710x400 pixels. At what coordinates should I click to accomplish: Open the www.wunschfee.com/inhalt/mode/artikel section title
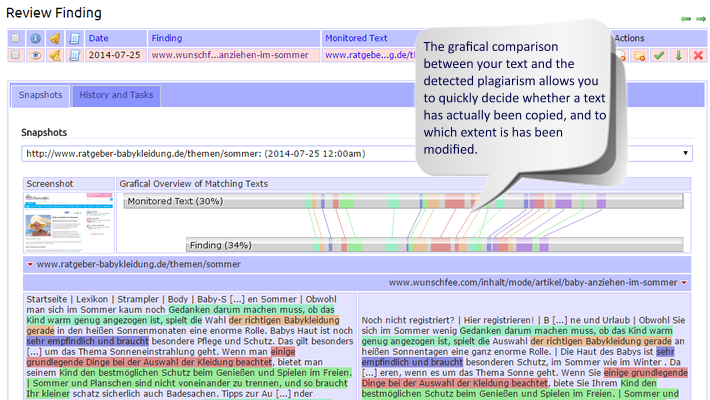tap(533, 283)
